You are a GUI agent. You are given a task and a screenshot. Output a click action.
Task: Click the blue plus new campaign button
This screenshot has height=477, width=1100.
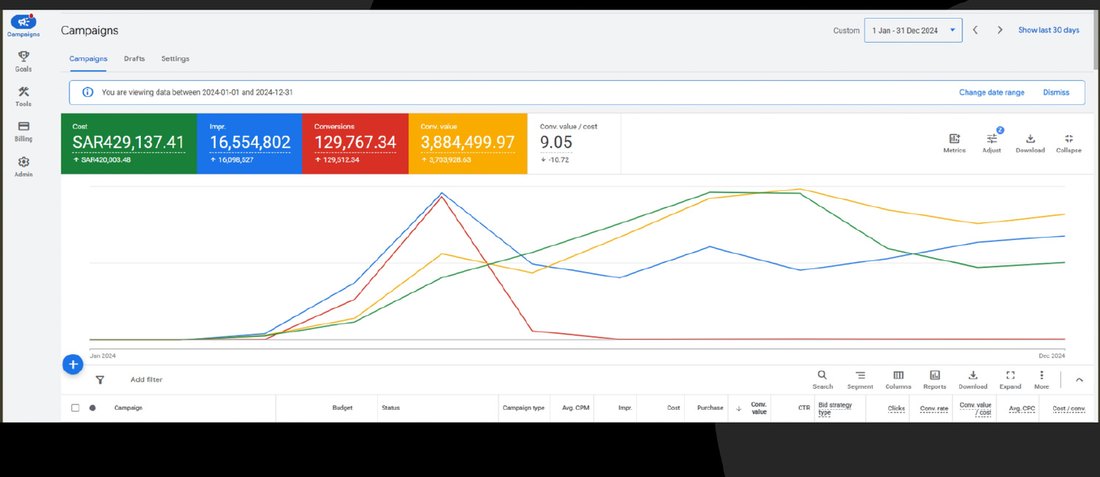(x=73, y=365)
